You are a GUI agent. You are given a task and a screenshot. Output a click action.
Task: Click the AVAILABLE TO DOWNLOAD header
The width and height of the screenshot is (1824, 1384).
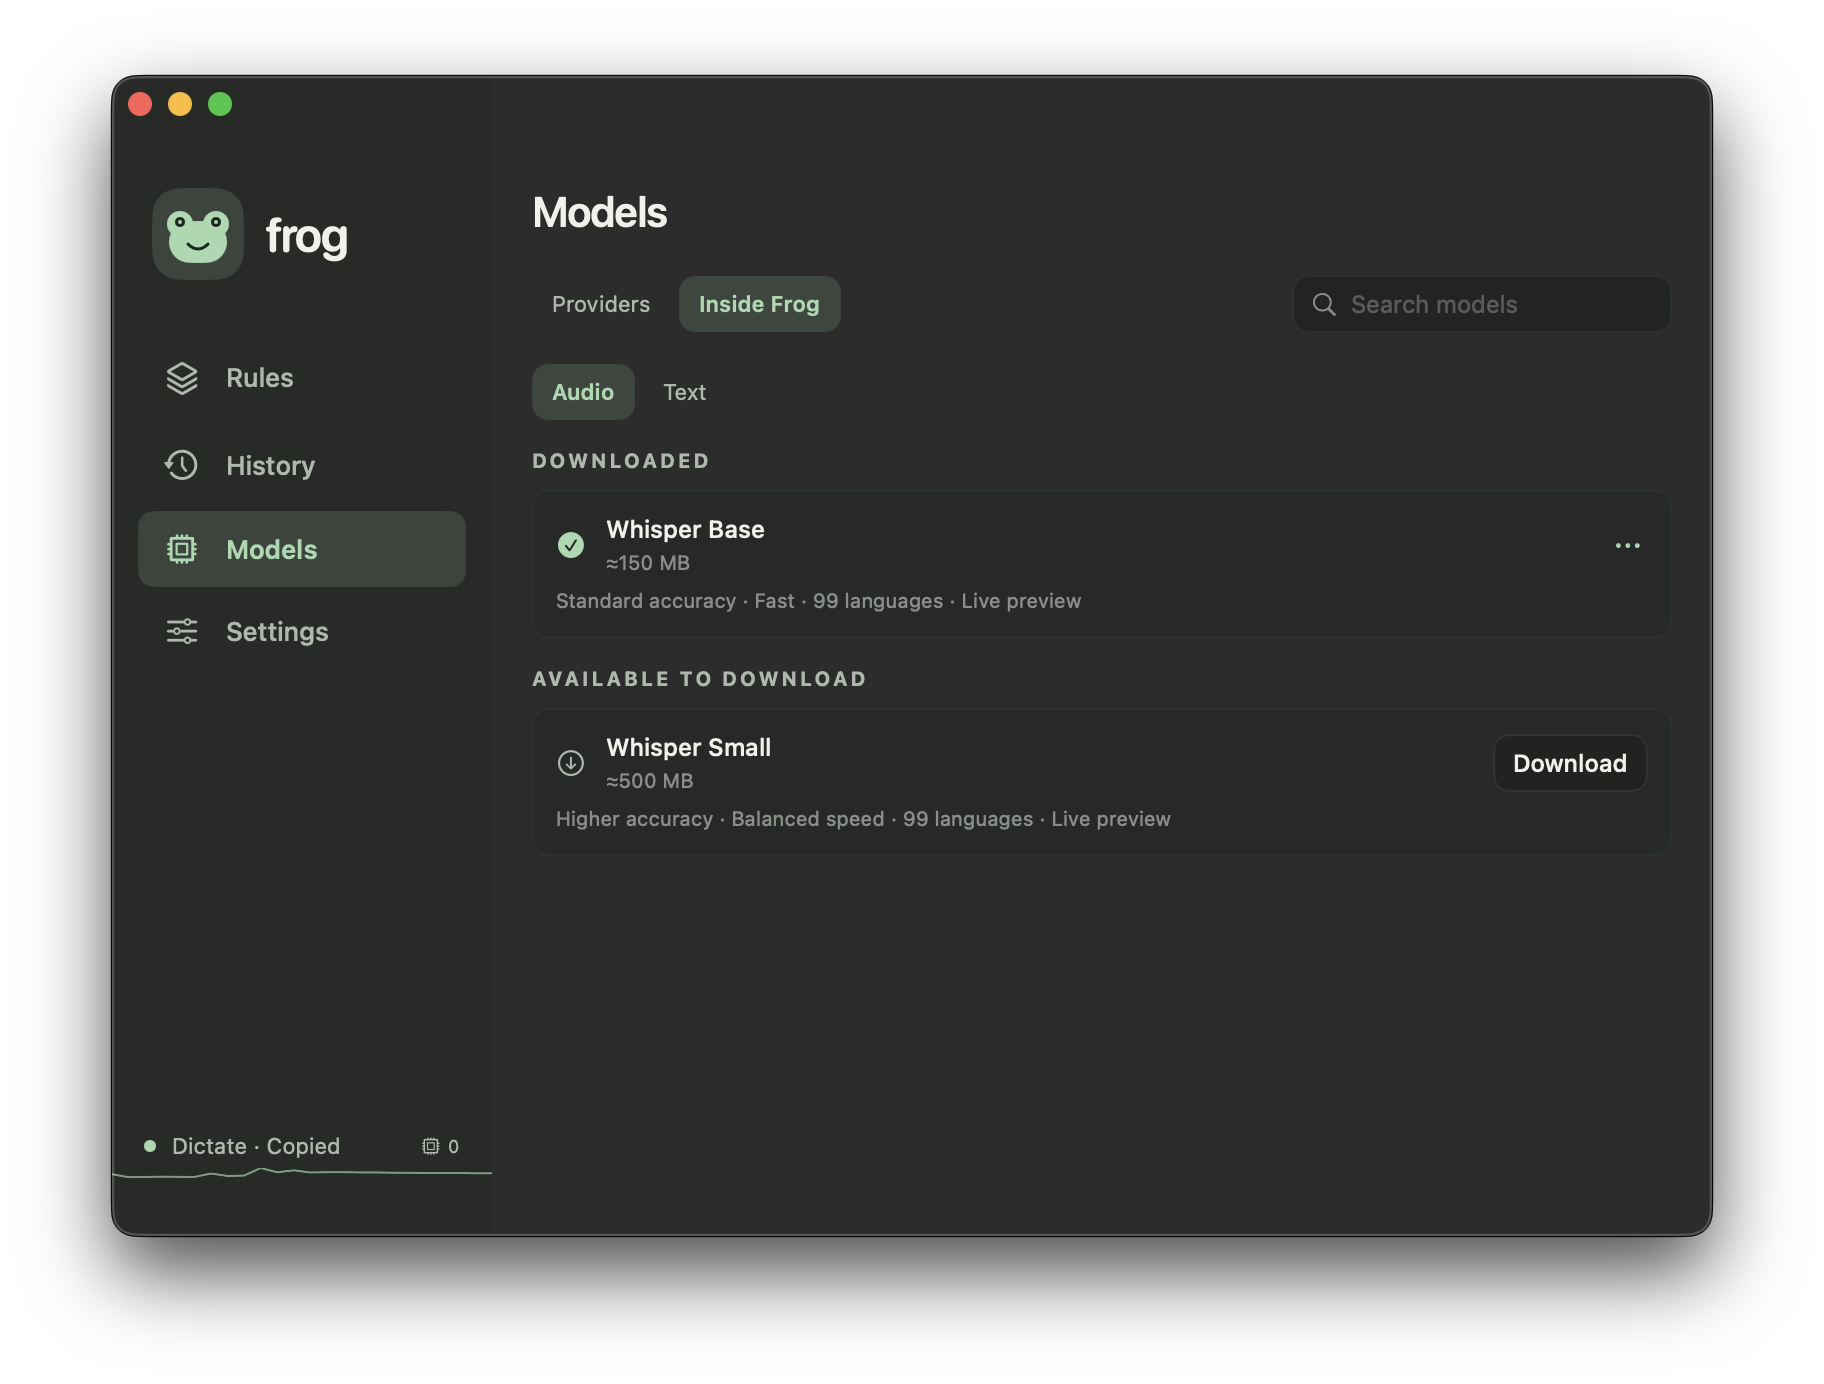(x=700, y=679)
